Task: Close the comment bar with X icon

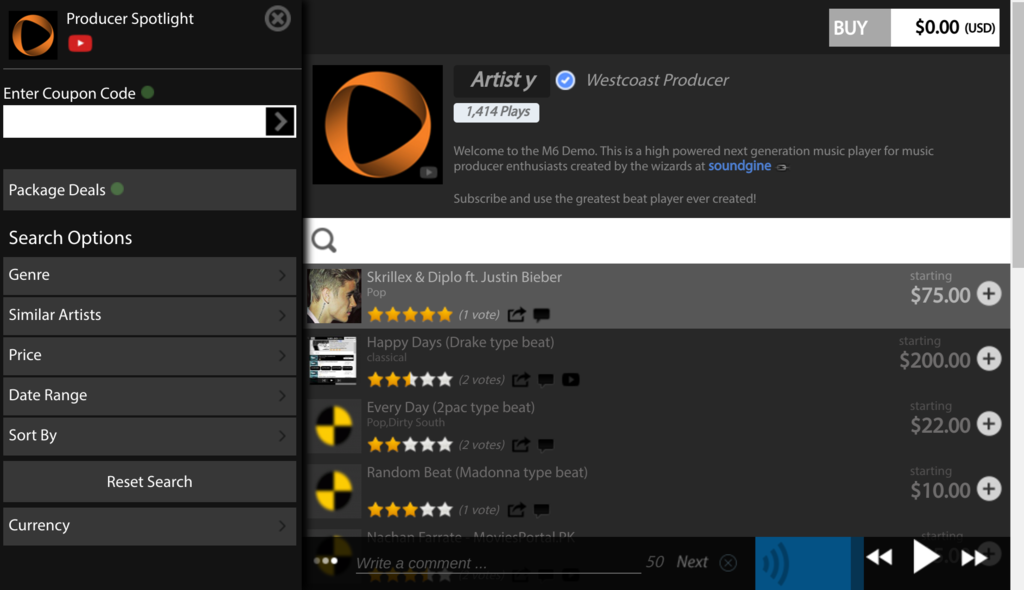Action: pos(728,563)
